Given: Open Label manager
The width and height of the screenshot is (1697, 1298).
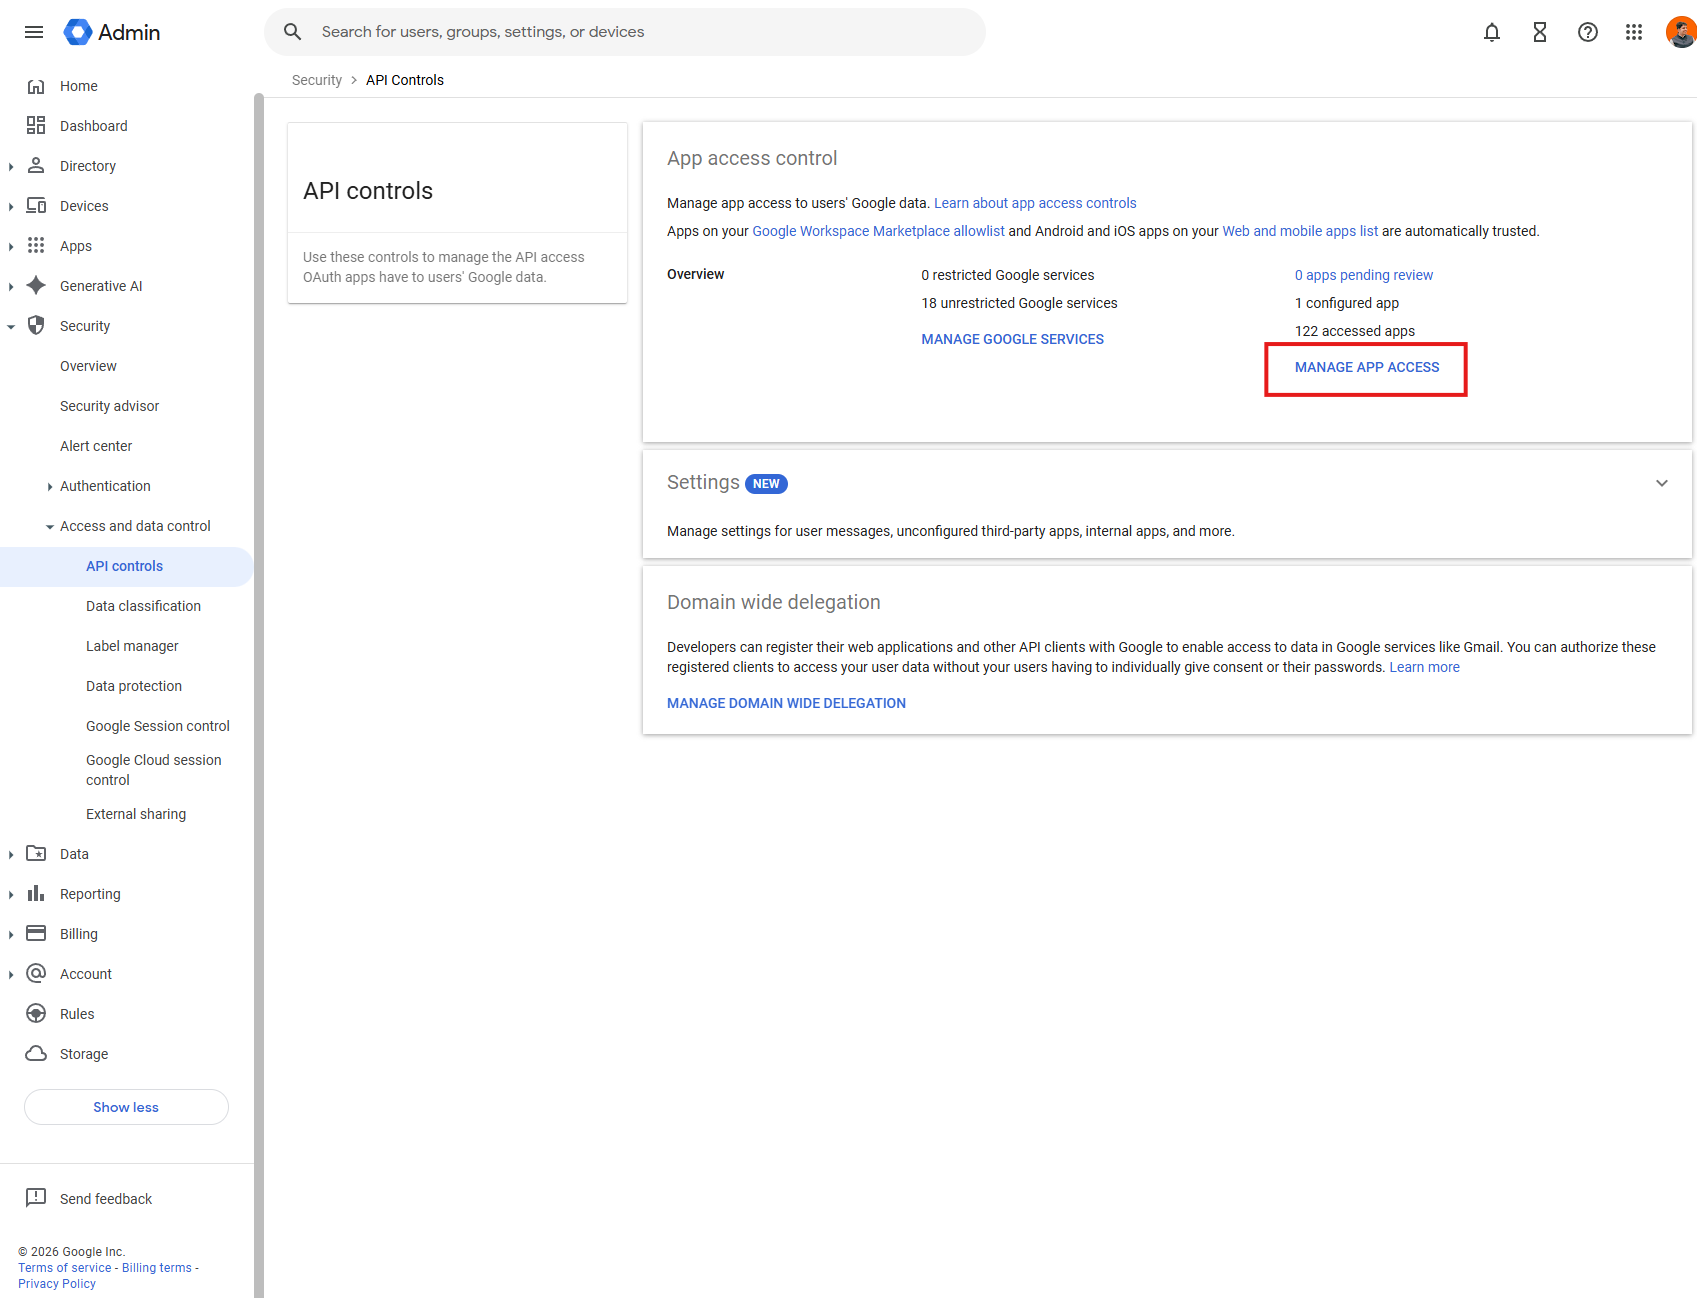Looking at the screenshot, I should click(x=132, y=646).
